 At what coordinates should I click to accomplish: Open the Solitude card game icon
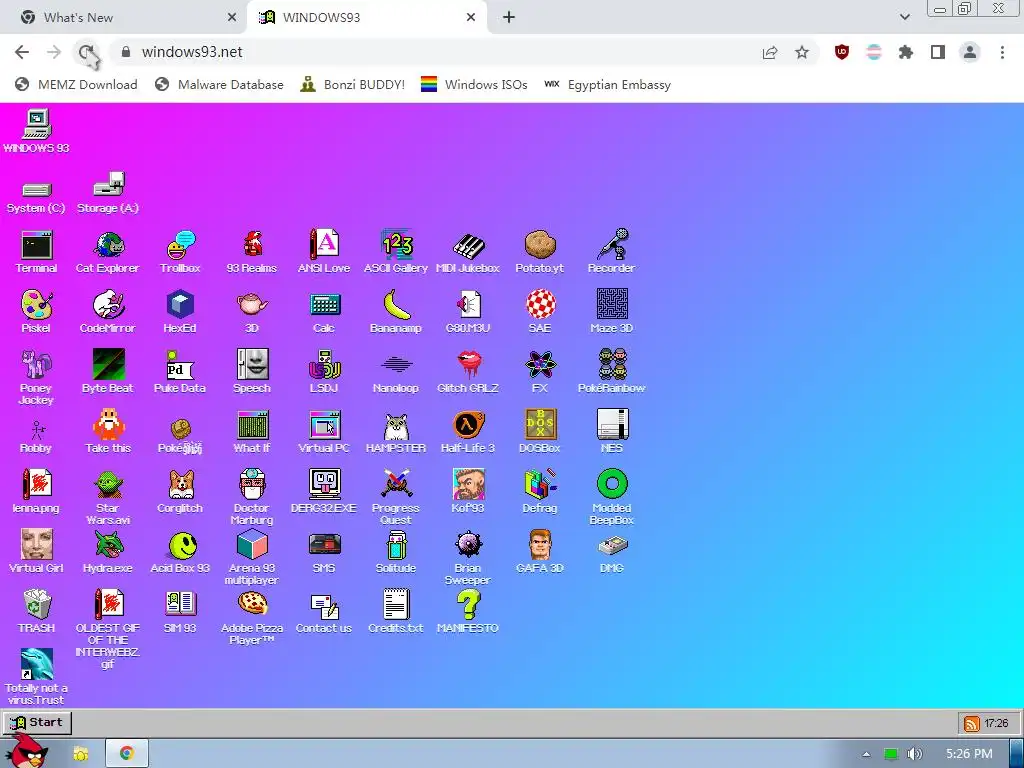[x=396, y=552]
